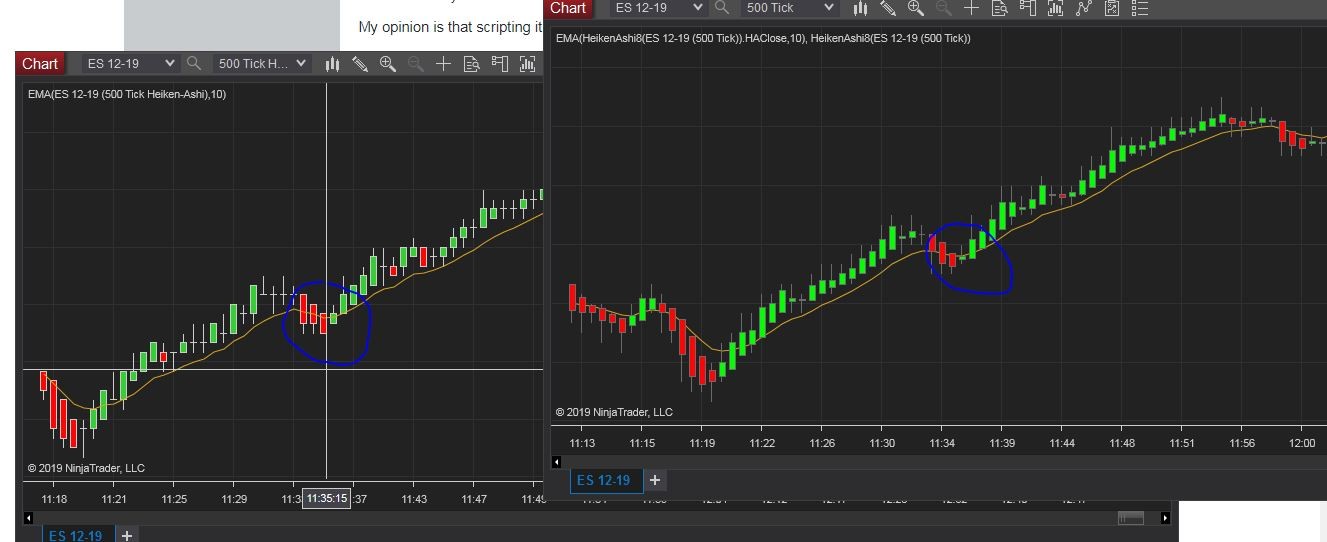The image size is (1327, 542).
Task: Select crosshair cursor icon in right chart
Action: click(971, 8)
